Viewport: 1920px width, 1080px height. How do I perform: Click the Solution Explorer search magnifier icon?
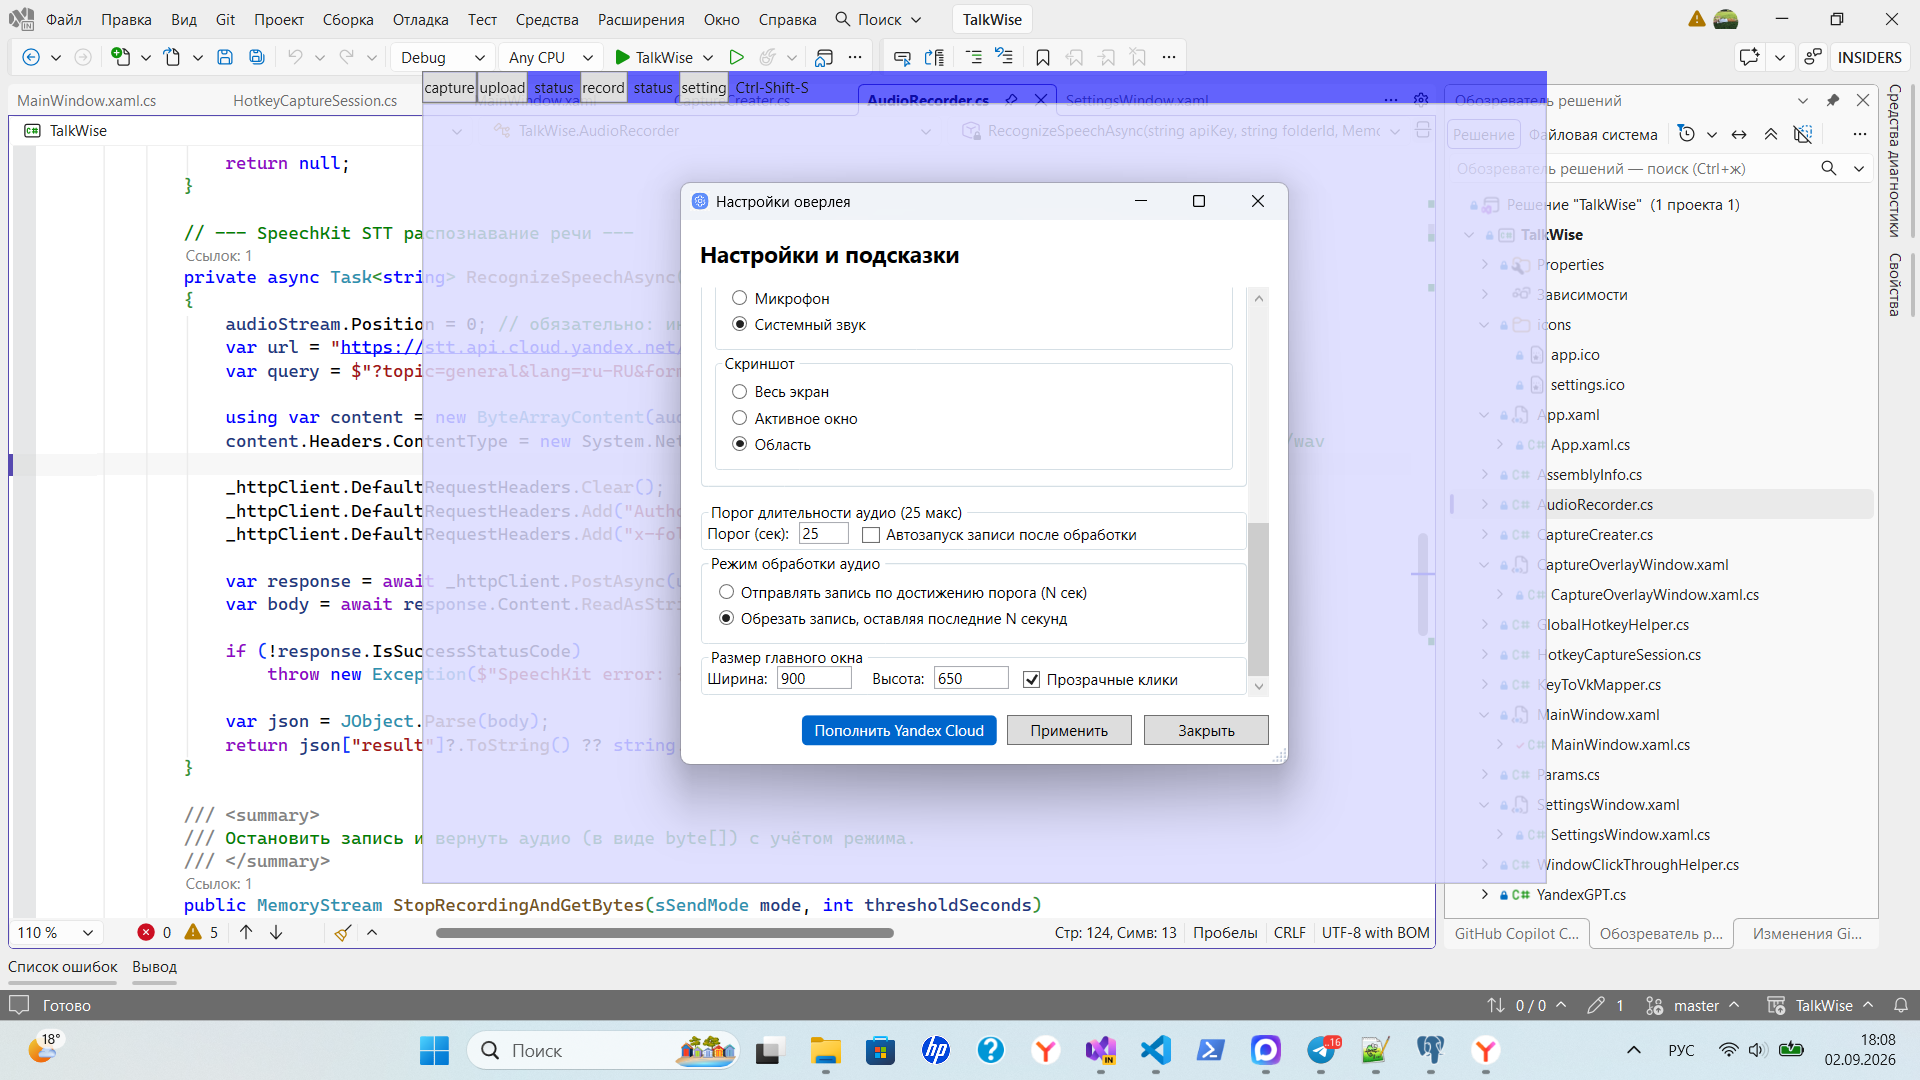click(x=1829, y=168)
